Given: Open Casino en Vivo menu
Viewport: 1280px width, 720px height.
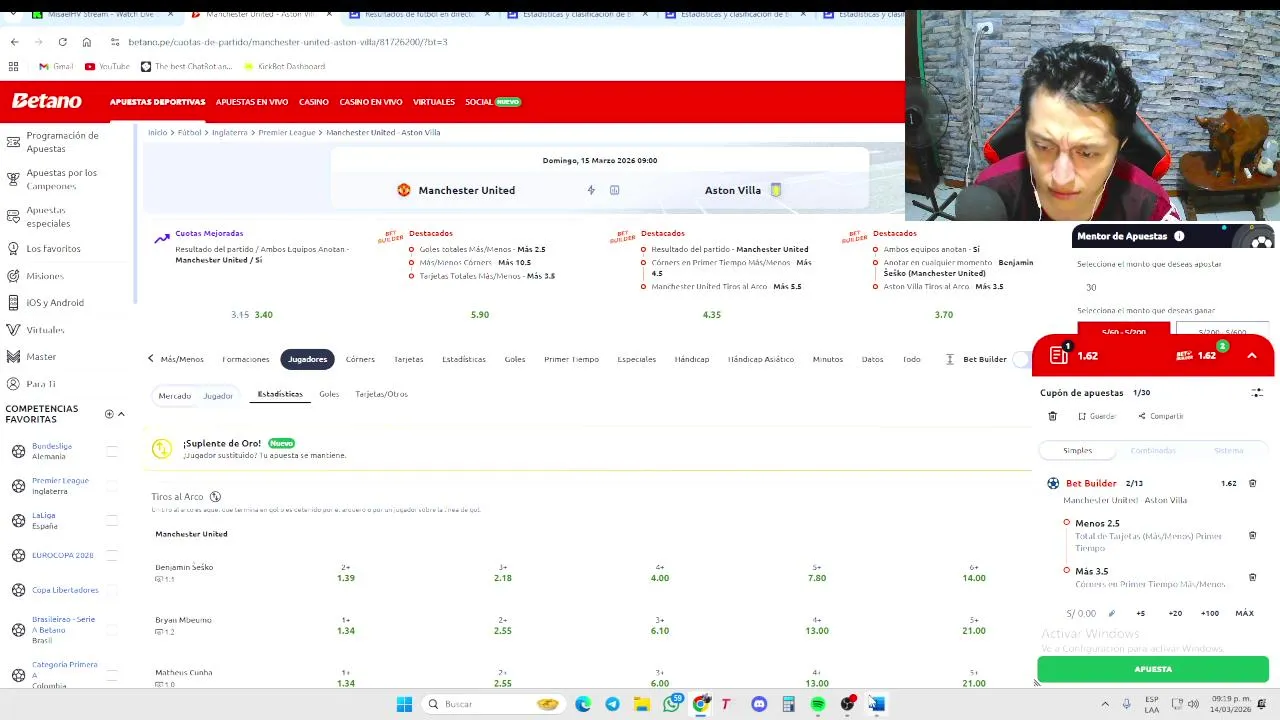Looking at the screenshot, I should [x=370, y=102].
